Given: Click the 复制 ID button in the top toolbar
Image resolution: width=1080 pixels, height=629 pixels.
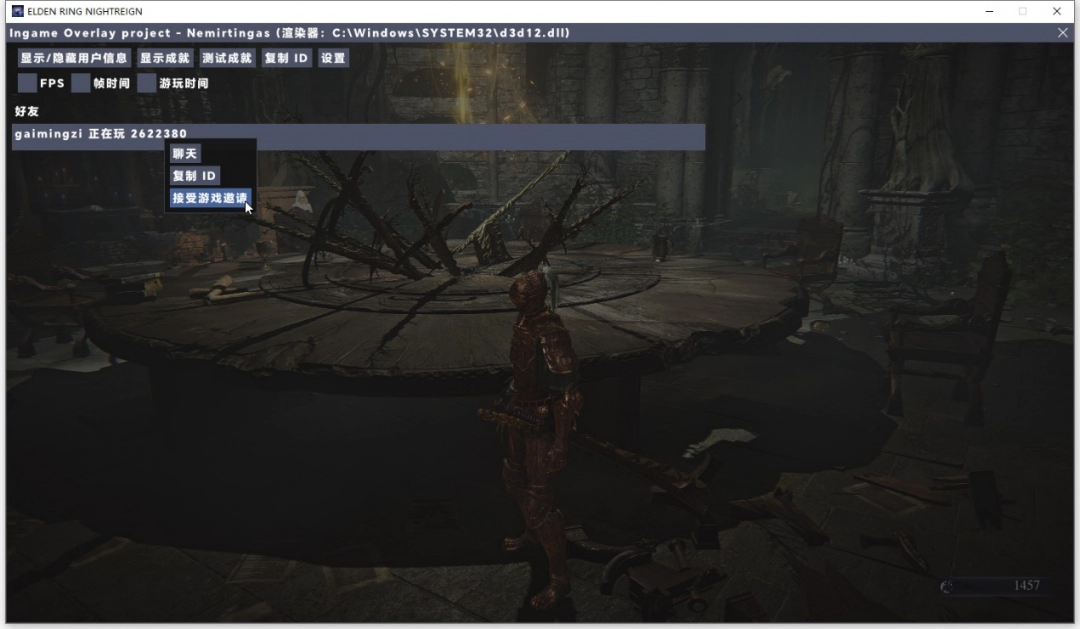Looking at the screenshot, I should tap(286, 58).
